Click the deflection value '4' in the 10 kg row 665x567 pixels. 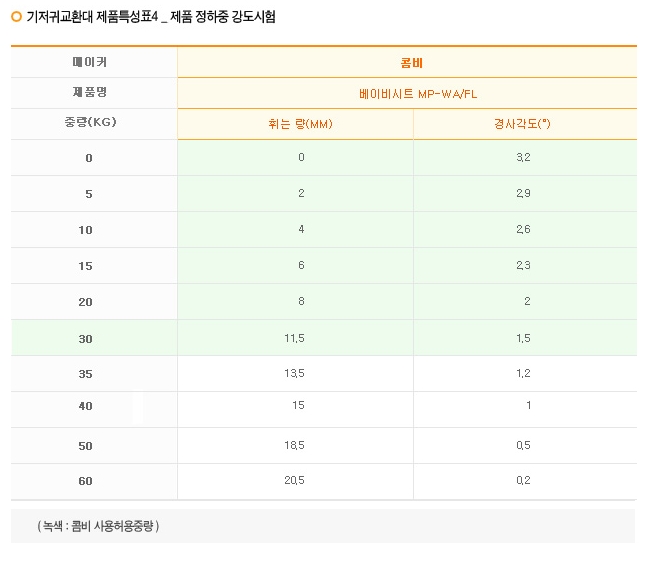pyautogui.click(x=301, y=229)
